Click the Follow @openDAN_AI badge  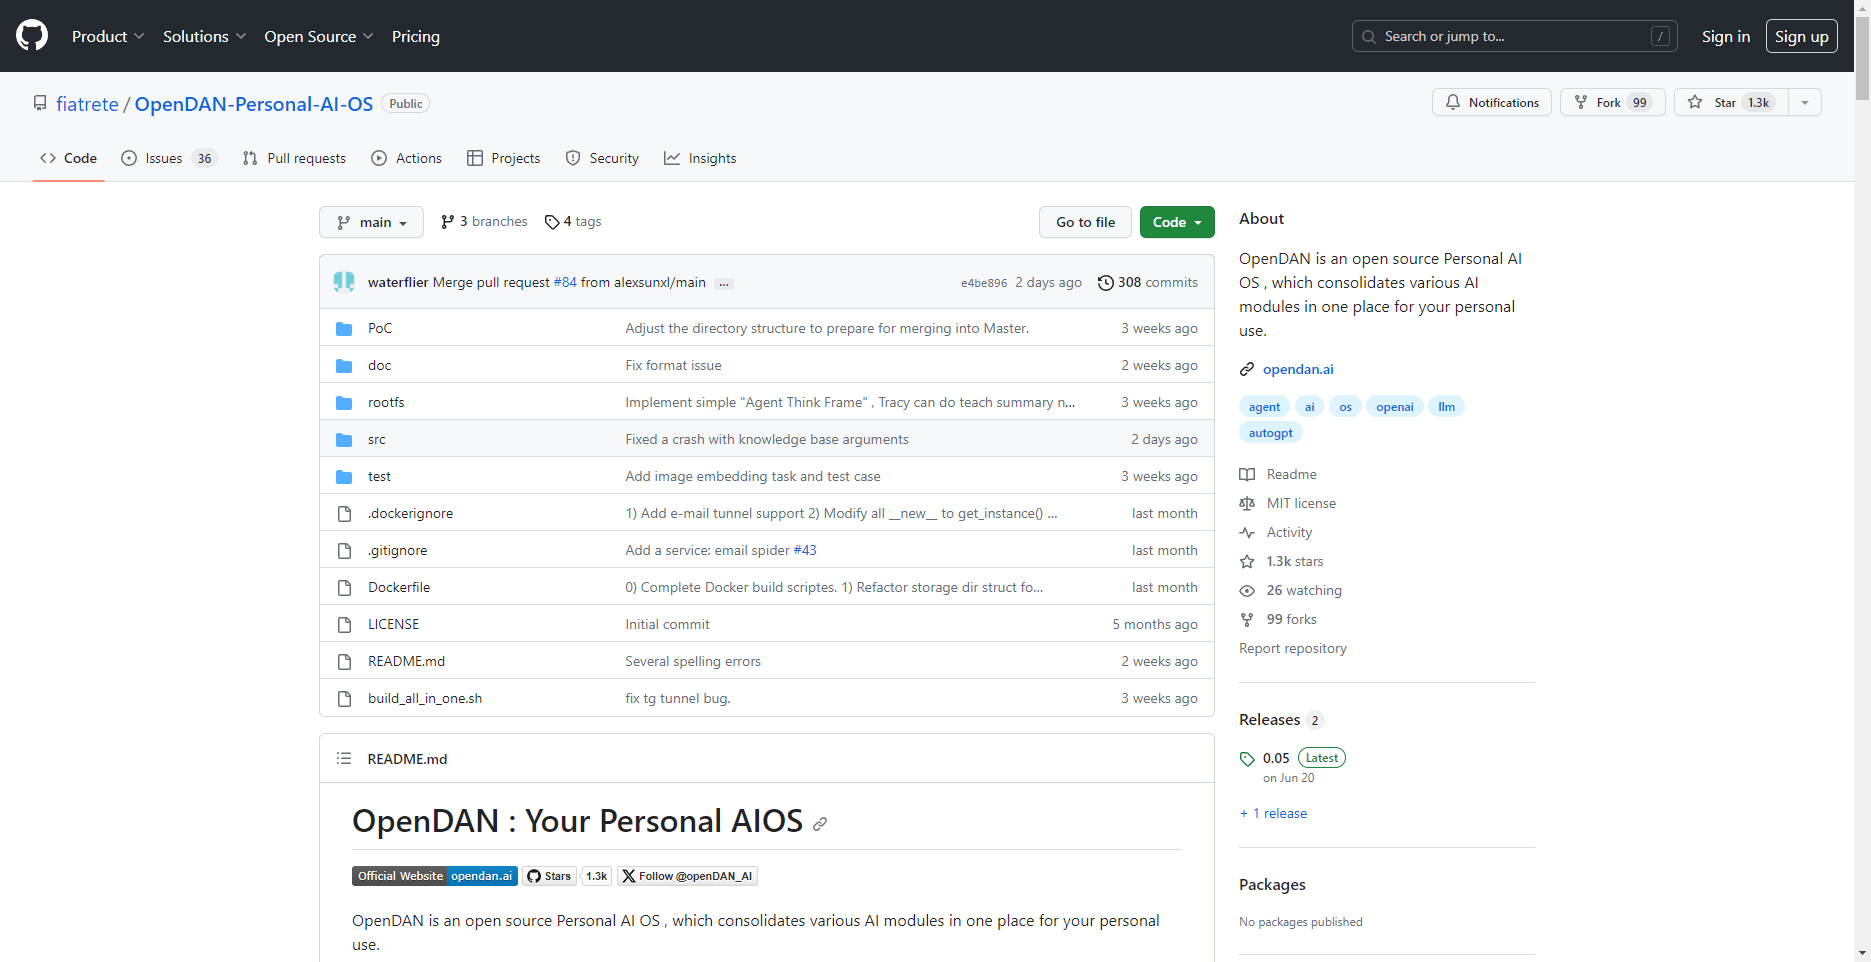pos(687,876)
